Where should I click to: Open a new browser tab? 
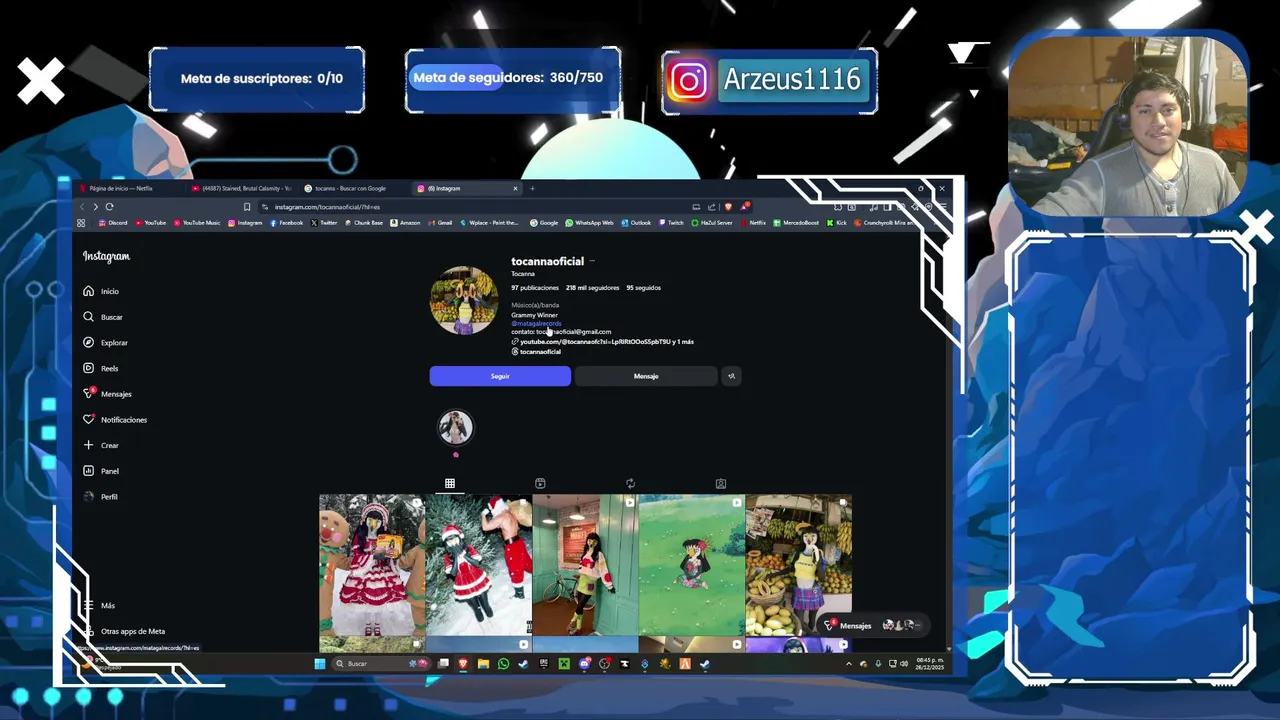(x=532, y=188)
